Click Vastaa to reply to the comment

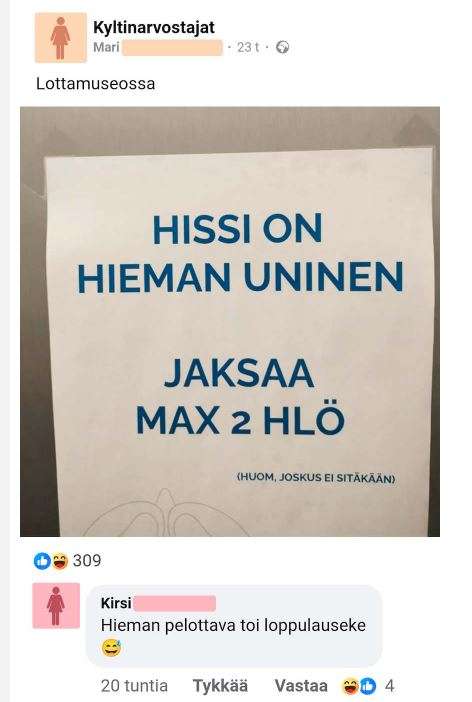(x=301, y=685)
